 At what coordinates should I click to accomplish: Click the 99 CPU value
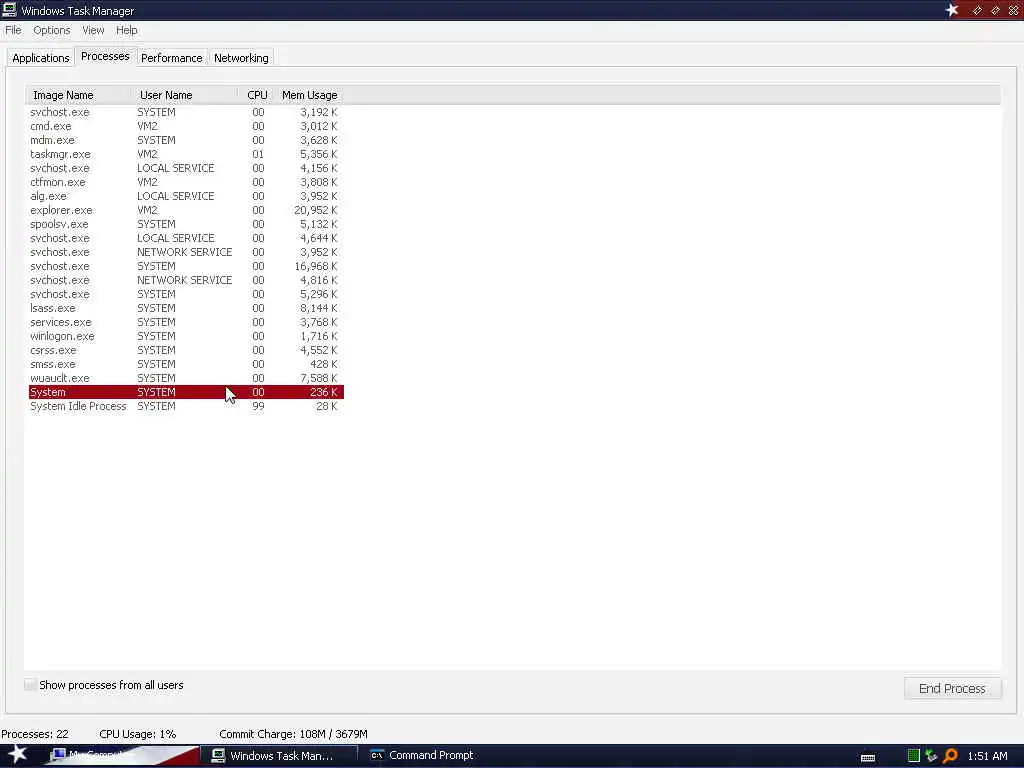[x=258, y=406]
